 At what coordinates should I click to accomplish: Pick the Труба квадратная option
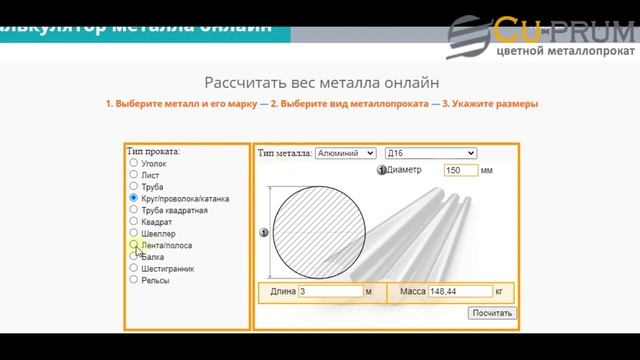(x=133, y=209)
